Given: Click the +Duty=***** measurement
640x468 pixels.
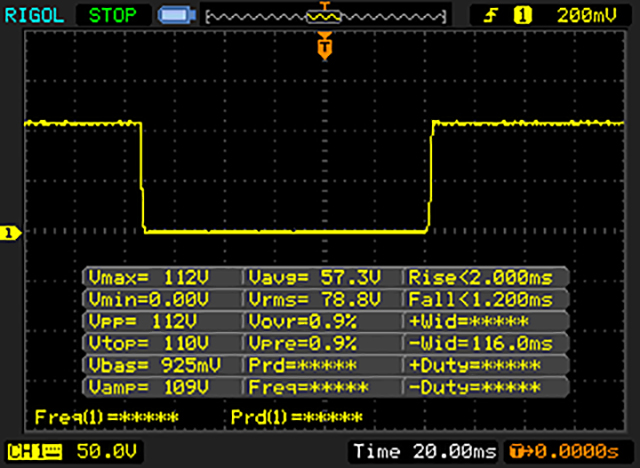Looking at the screenshot, I should coord(475,365).
